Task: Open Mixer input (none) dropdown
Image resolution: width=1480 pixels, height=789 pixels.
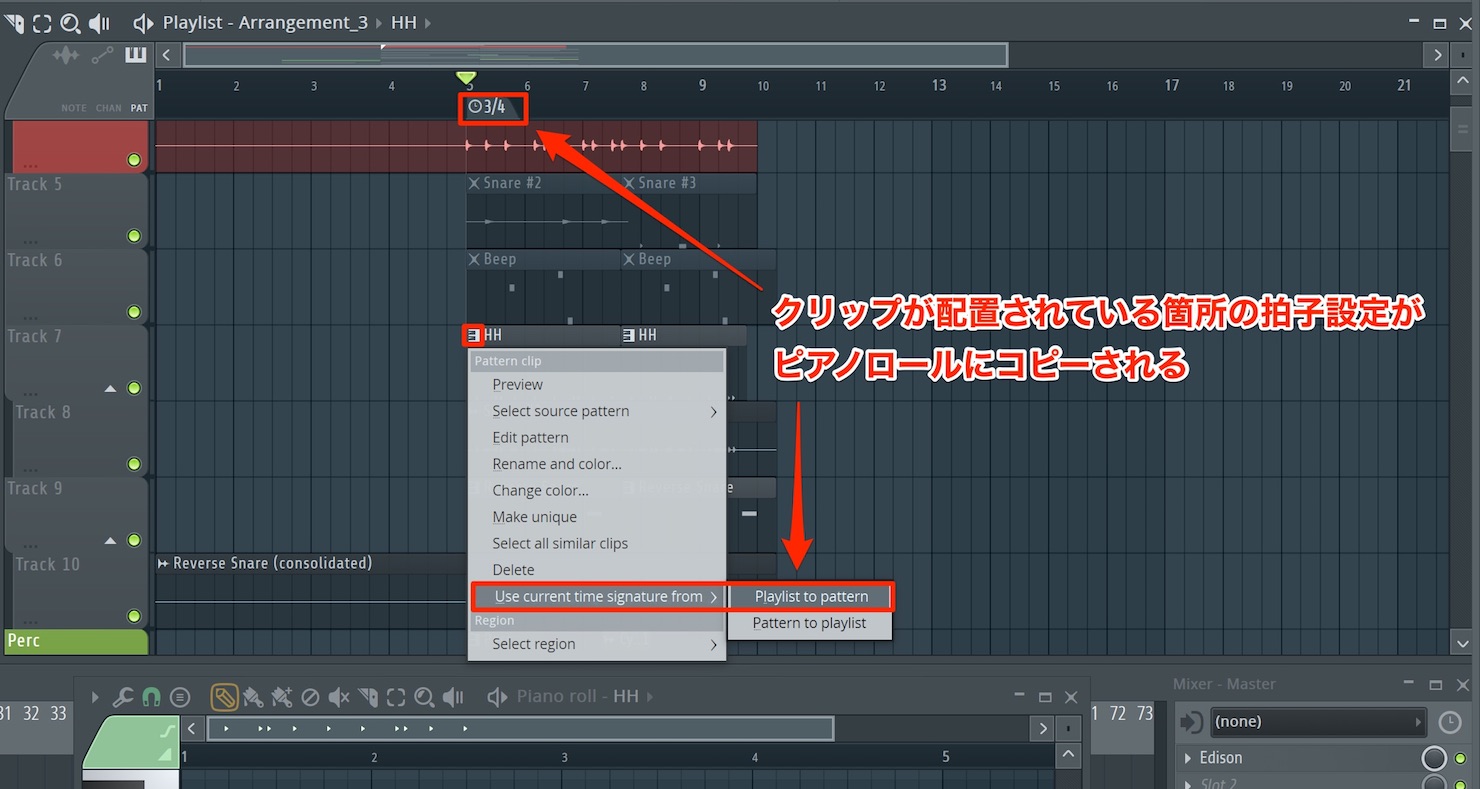Action: click(1318, 722)
